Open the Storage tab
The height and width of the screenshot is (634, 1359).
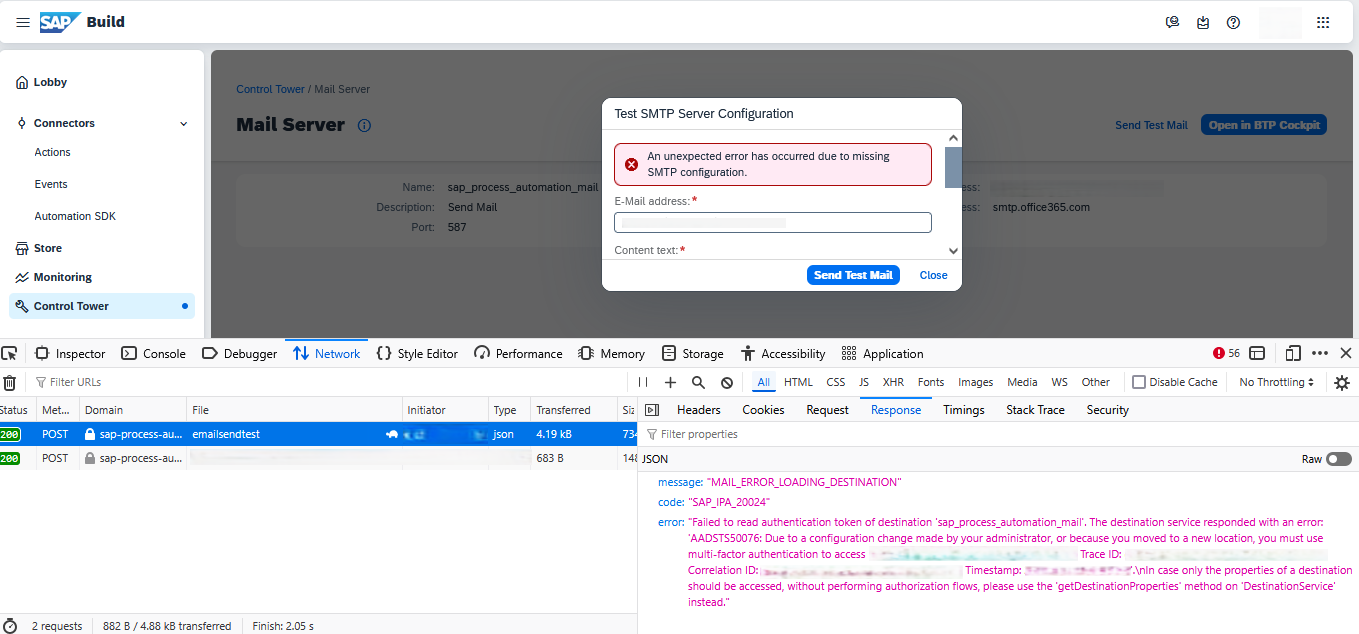coord(692,353)
